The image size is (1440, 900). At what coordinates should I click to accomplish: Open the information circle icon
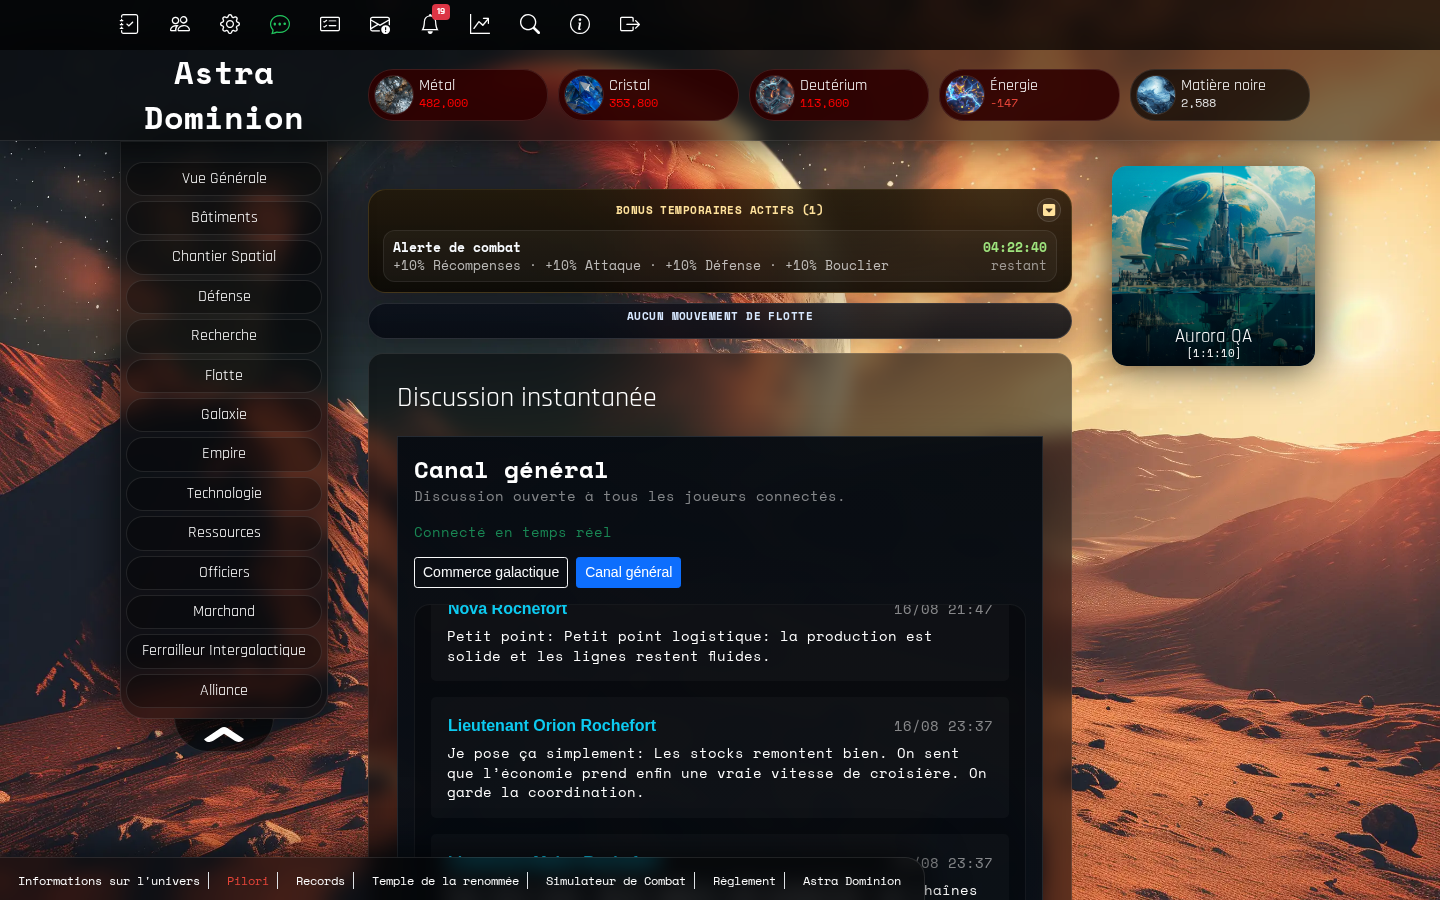tap(580, 24)
